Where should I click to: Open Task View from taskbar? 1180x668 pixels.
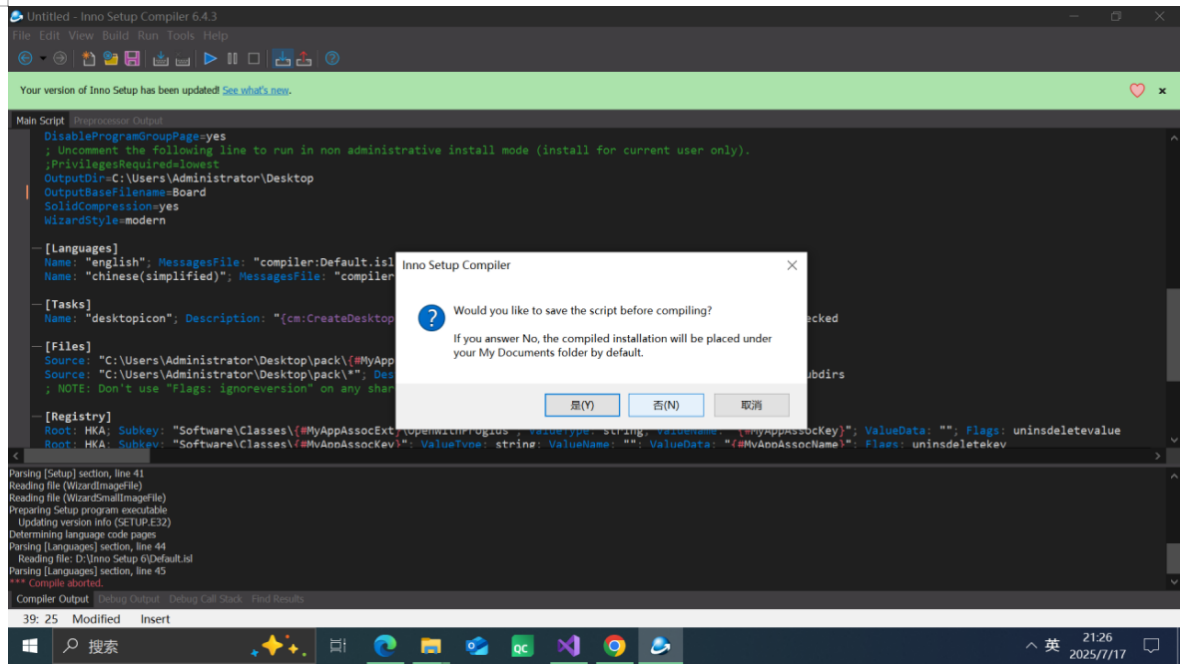click(x=338, y=645)
